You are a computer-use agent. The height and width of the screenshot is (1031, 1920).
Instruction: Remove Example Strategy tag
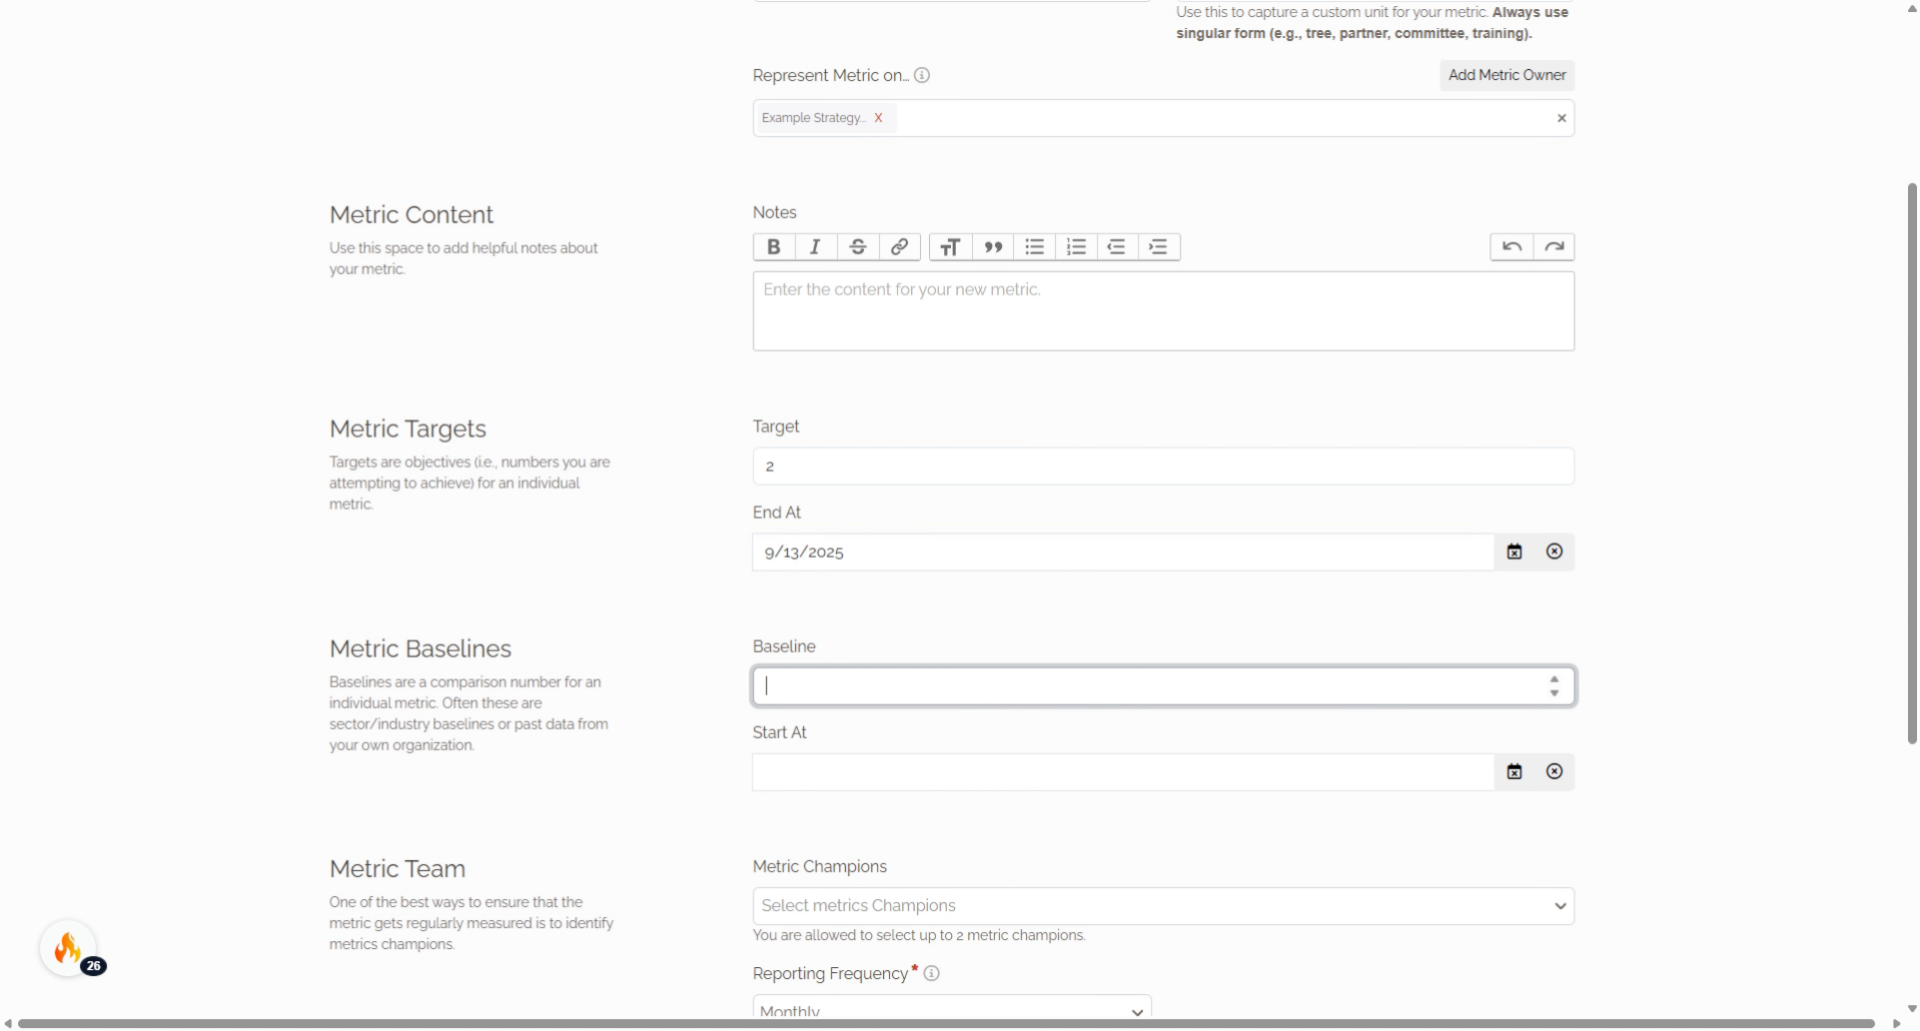click(878, 118)
